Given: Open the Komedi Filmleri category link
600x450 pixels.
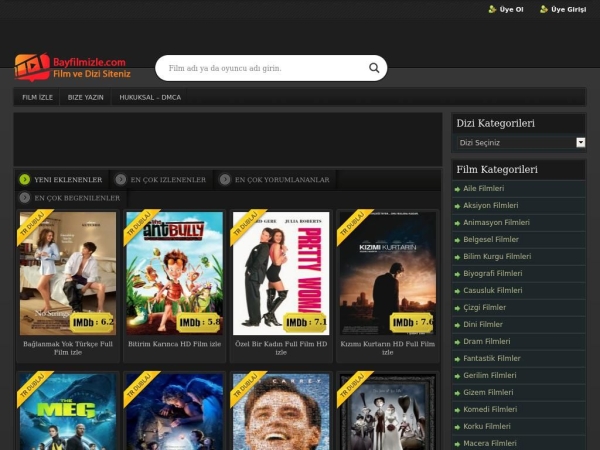Looking at the screenshot, I should (490, 409).
